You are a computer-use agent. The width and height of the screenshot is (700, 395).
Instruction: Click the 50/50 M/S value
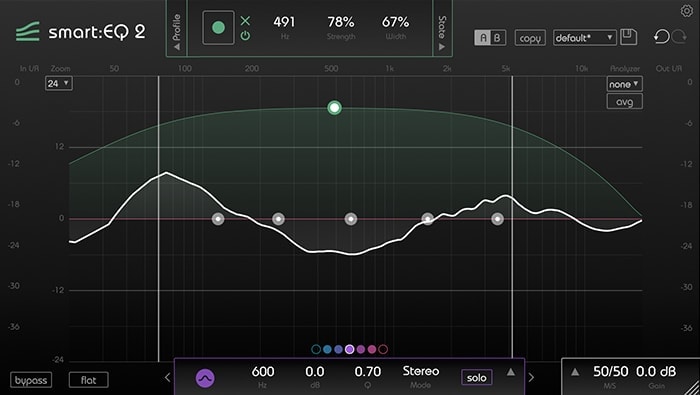(x=610, y=371)
